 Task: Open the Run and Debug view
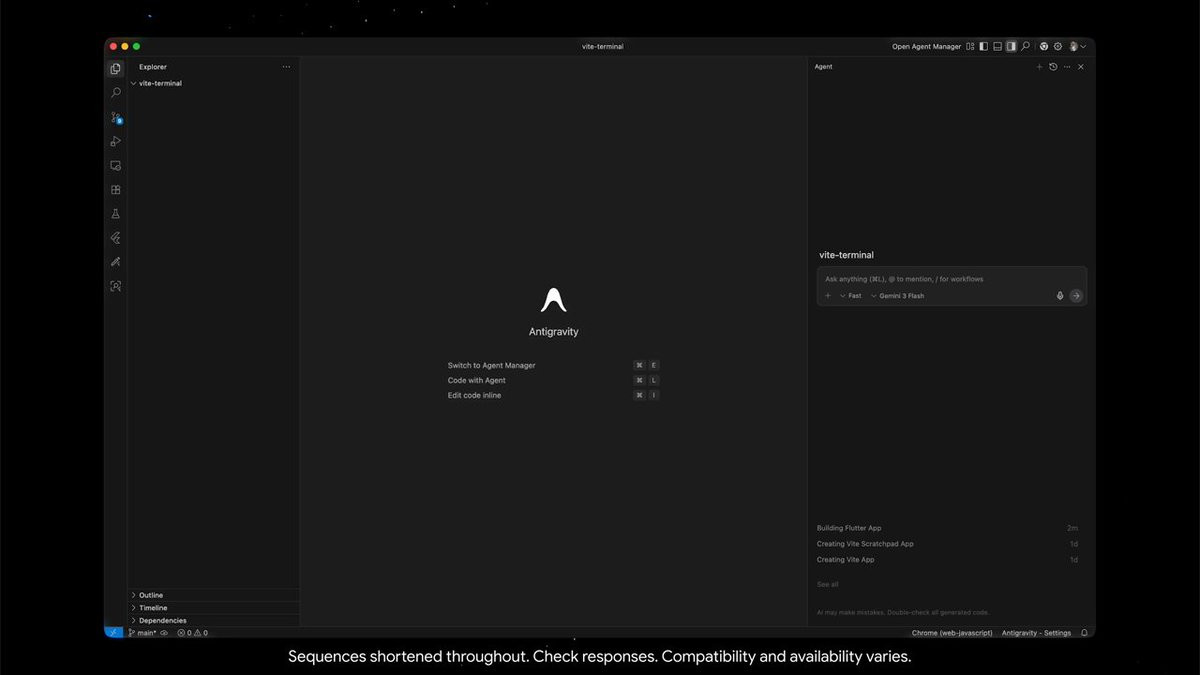click(x=116, y=141)
